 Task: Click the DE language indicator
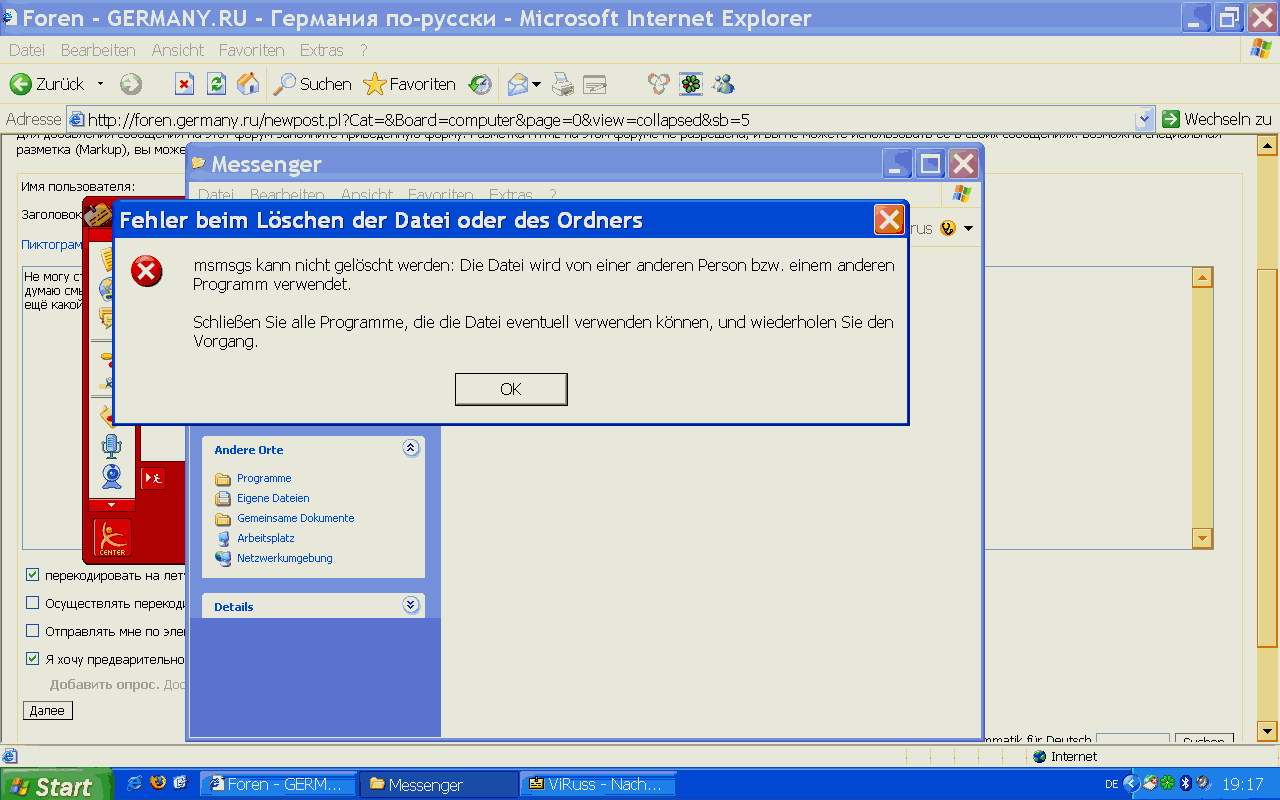[x=1112, y=785]
